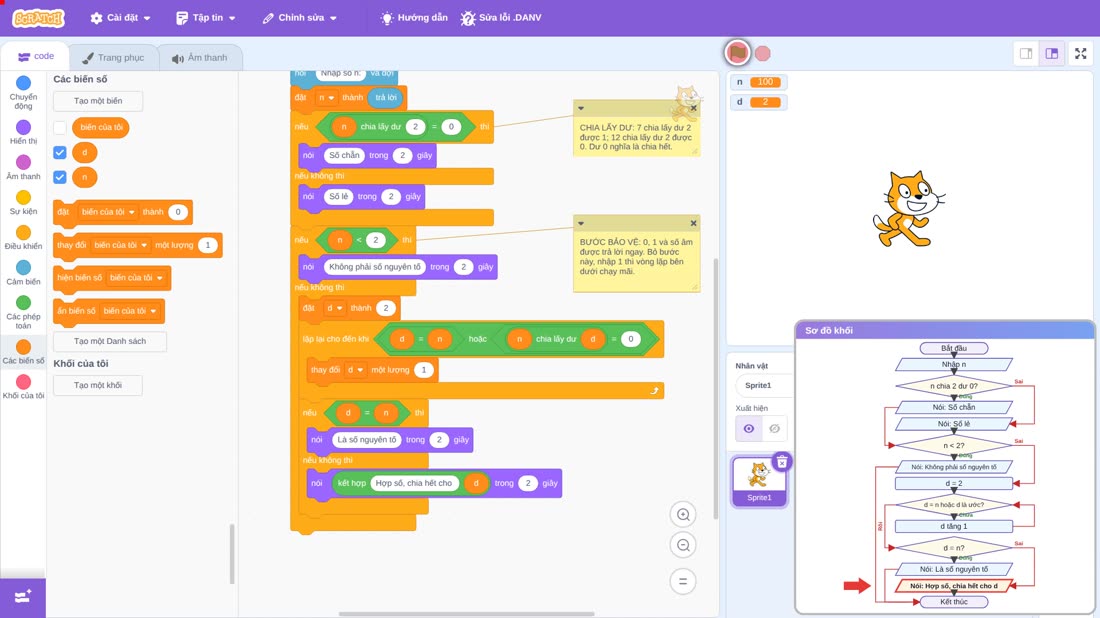Tick the 'biến của tôi' variable checkbox
This screenshot has width=1100, height=618.
coord(60,128)
